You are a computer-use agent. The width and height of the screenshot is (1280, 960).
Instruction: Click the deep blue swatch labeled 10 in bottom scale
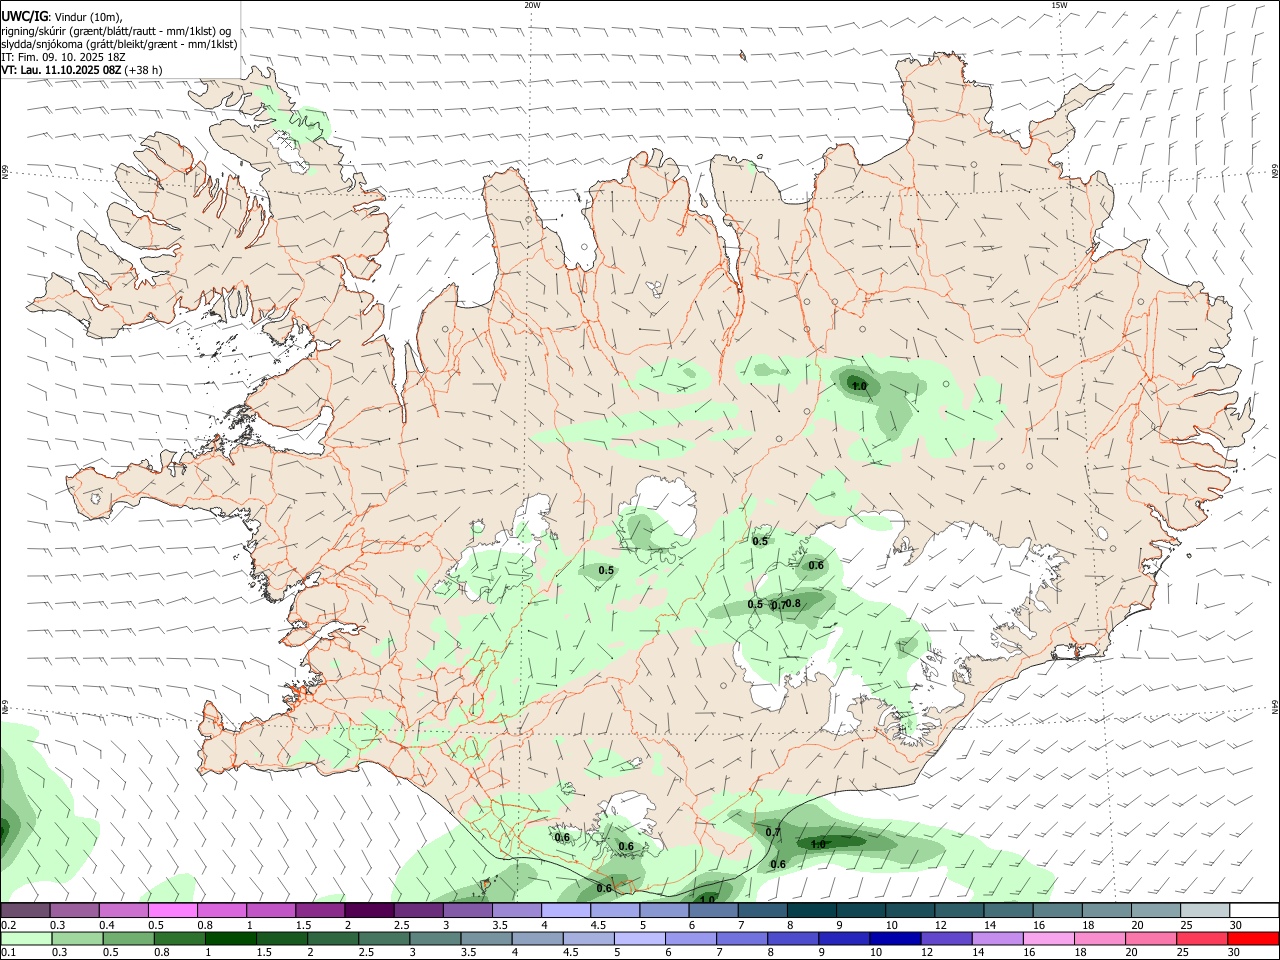coord(895,938)
